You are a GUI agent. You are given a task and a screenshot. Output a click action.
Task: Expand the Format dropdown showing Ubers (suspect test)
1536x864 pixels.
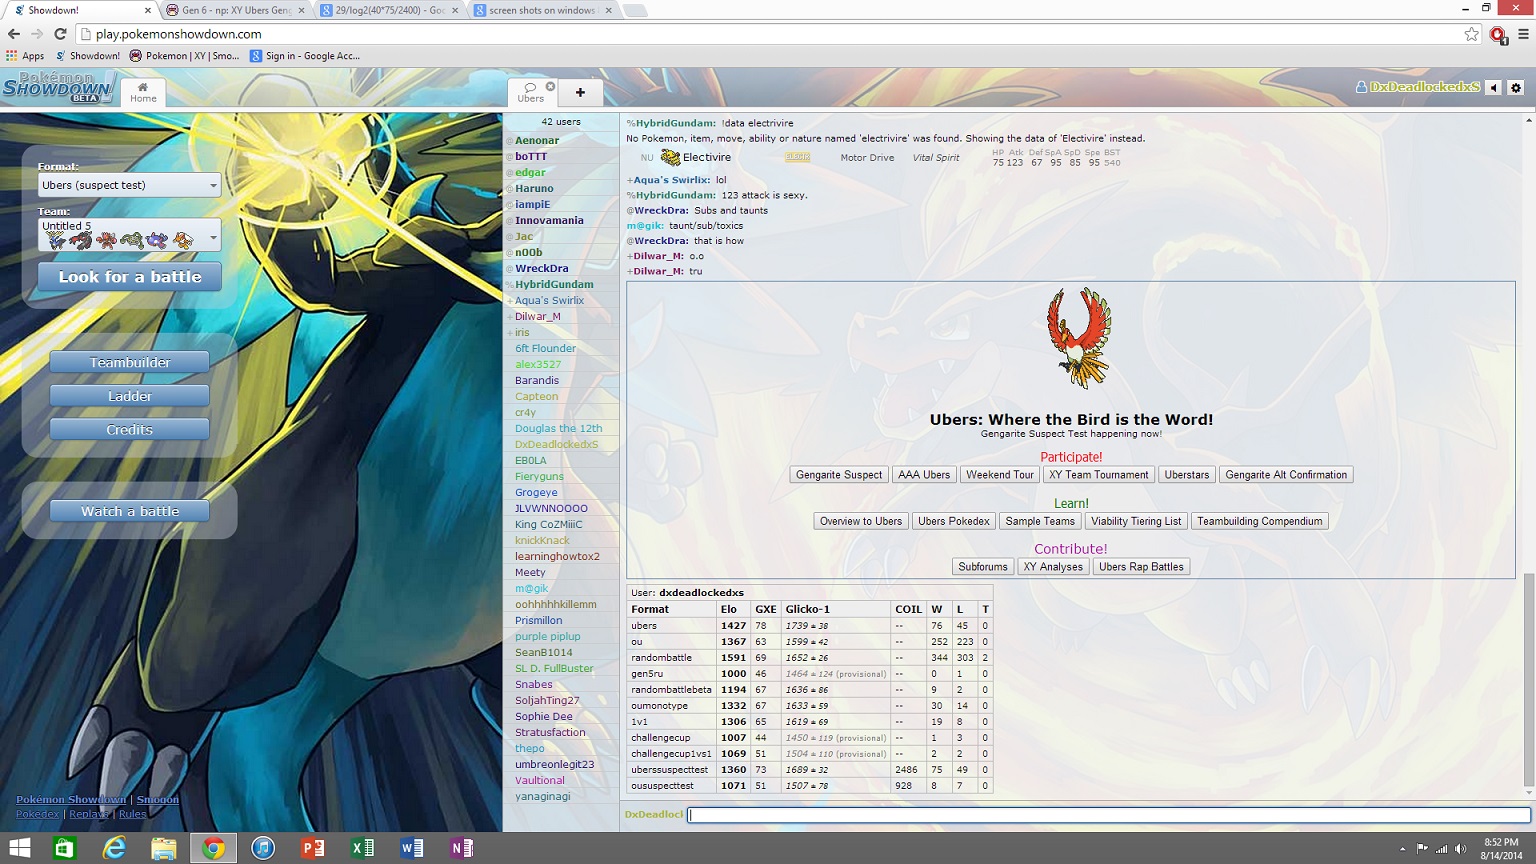129,185
